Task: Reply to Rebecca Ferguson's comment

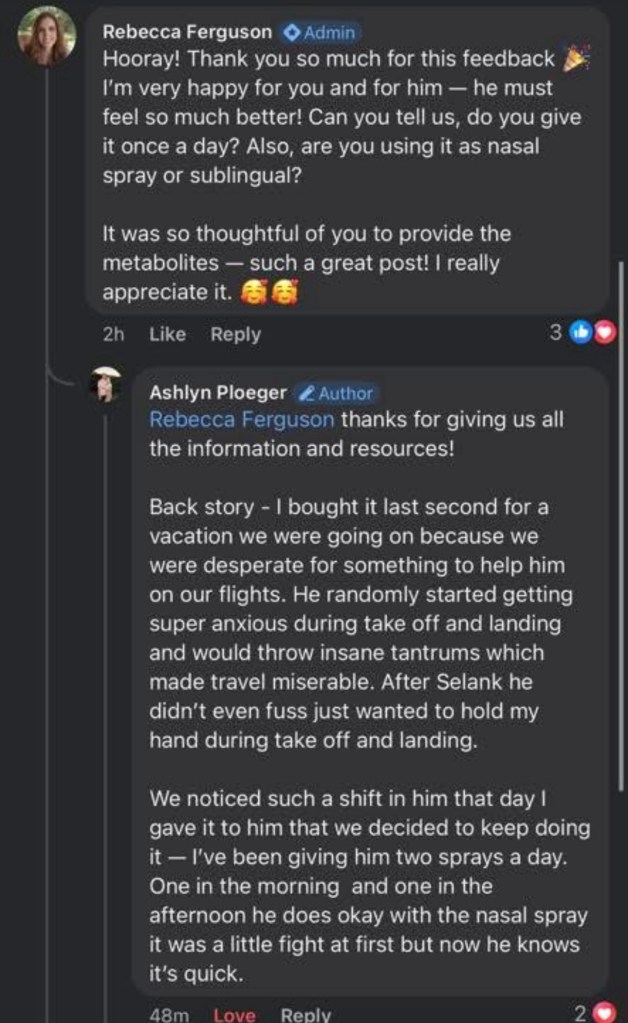Action: click(235, 335)
